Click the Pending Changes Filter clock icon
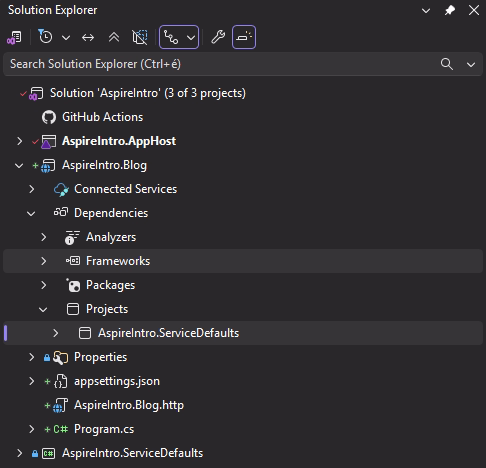 (45, 37)
